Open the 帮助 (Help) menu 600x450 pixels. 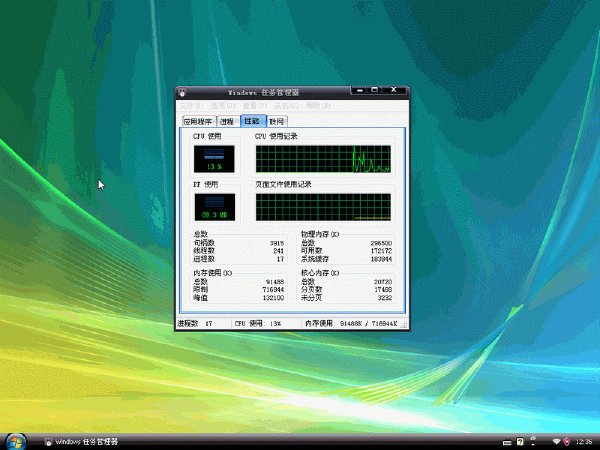click(318, 105)
